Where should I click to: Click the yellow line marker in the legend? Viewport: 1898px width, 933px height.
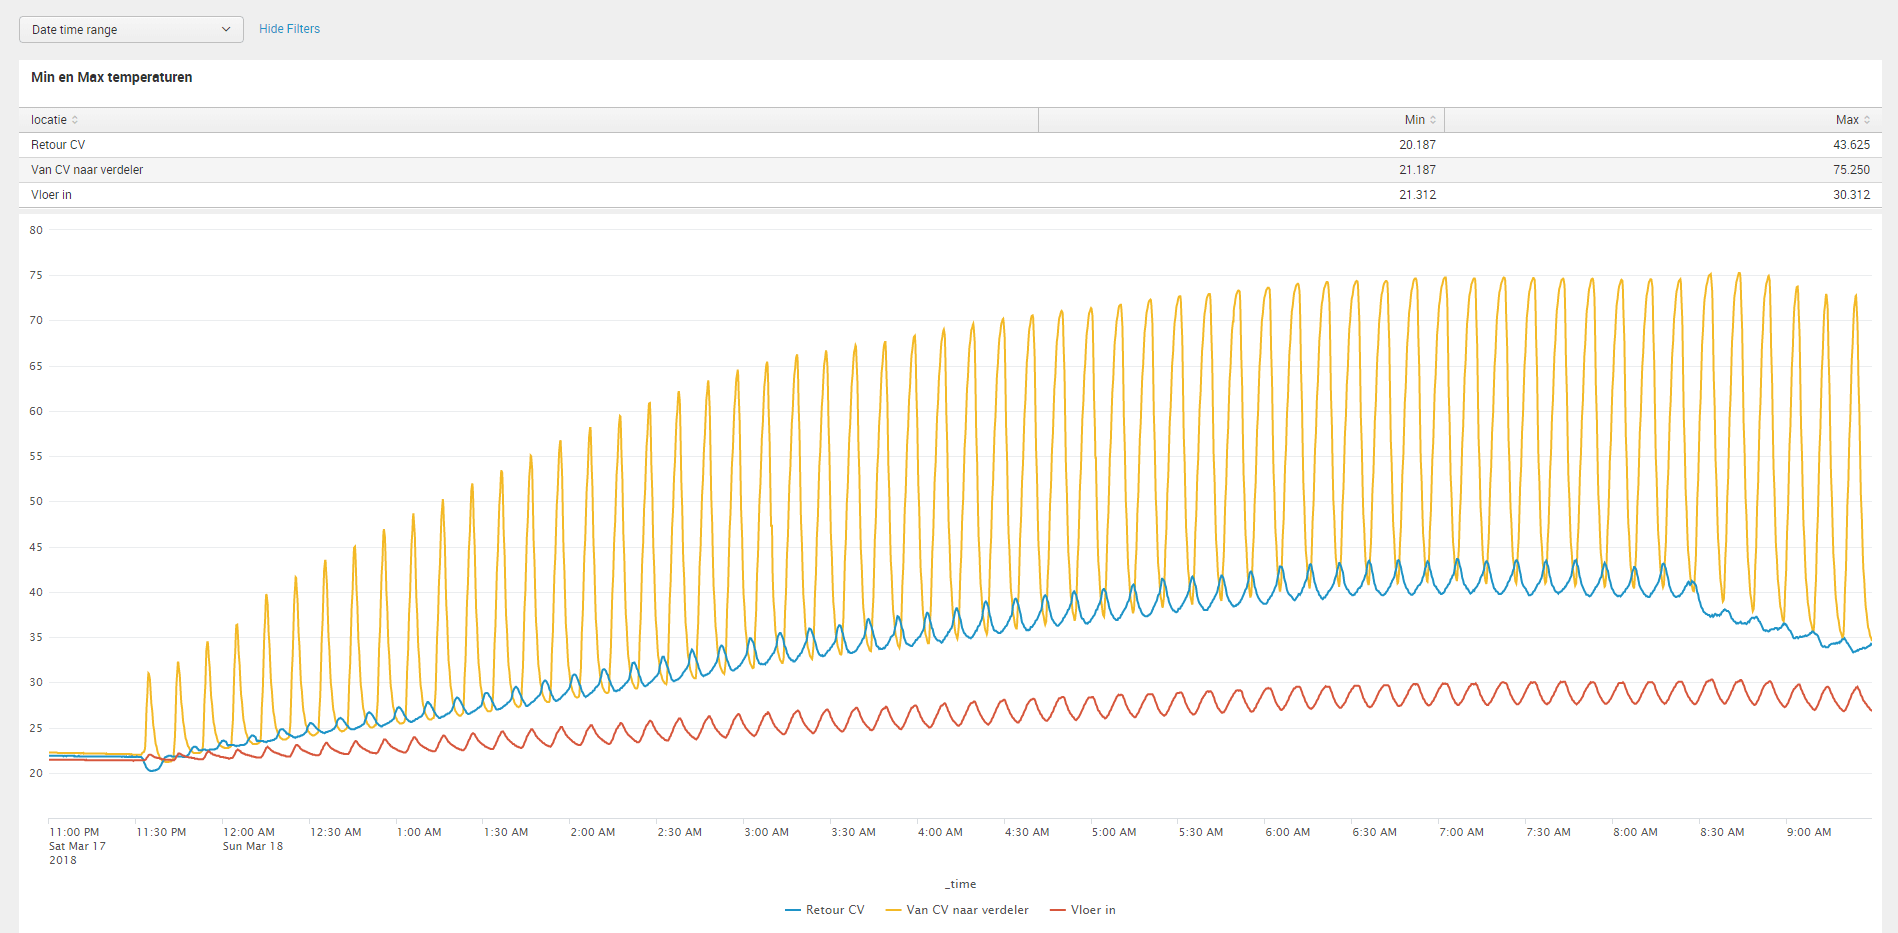pyautogui.click(x=893, y=910)
